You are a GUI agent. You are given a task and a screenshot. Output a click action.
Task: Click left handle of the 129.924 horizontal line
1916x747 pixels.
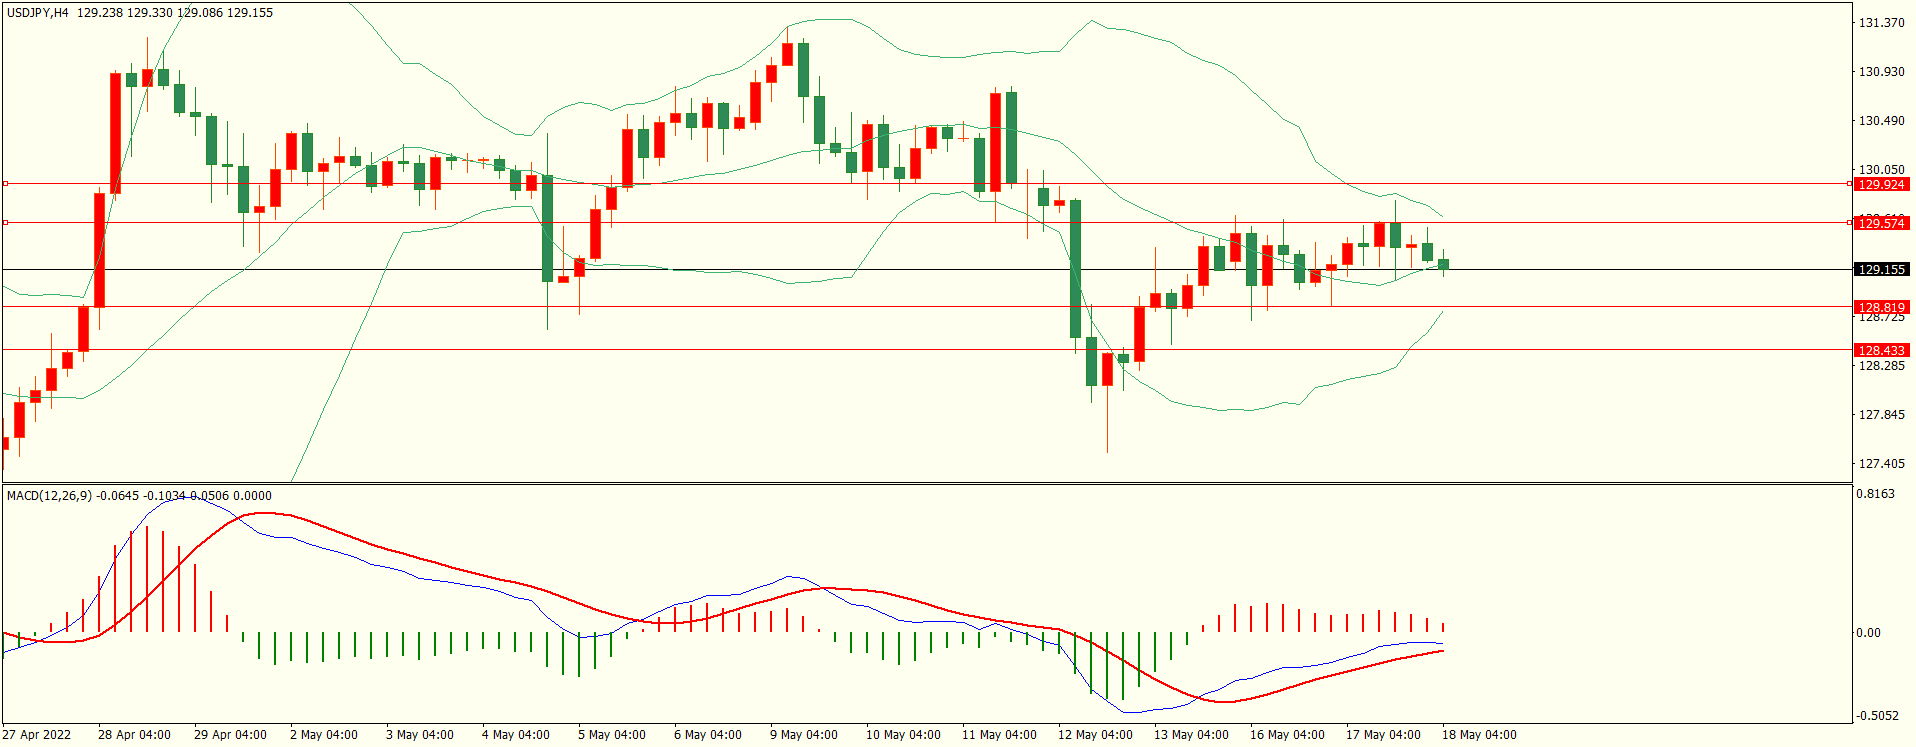tap(5, 184)
